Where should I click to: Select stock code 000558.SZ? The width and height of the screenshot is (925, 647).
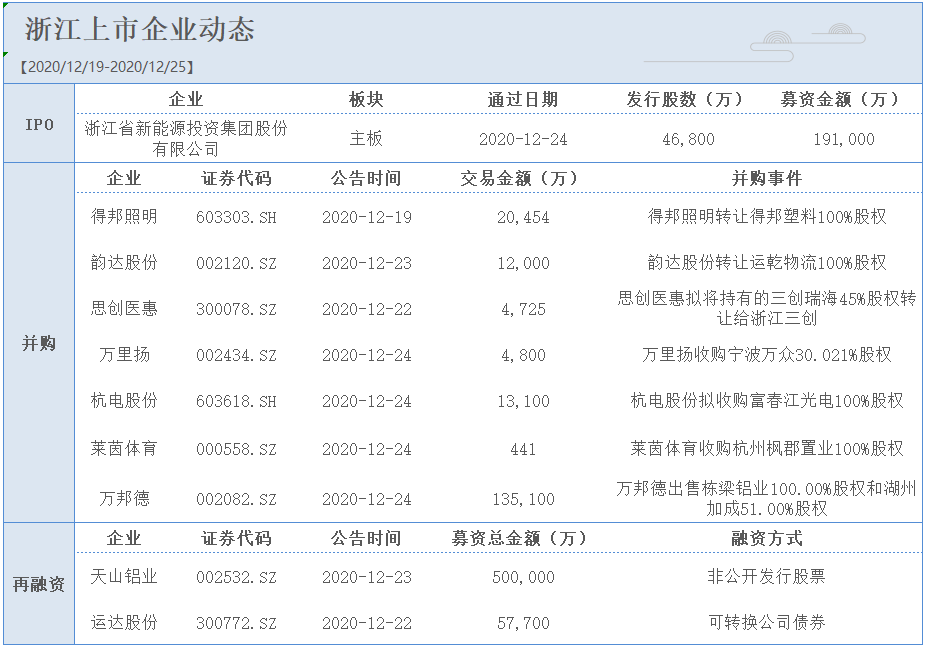[236, 449]
